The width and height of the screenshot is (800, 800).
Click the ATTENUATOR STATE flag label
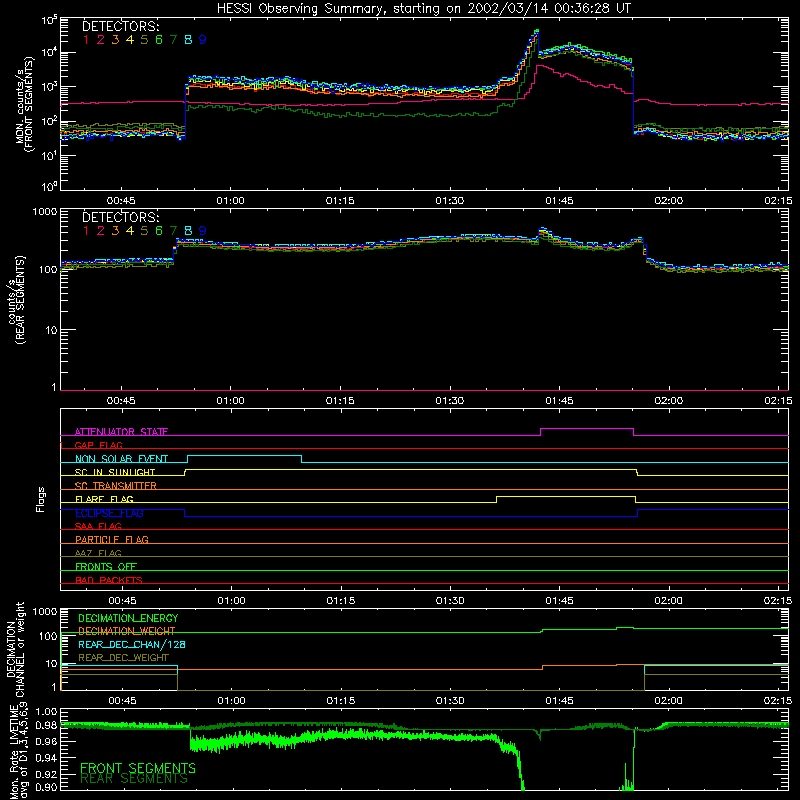pos(121,432)
